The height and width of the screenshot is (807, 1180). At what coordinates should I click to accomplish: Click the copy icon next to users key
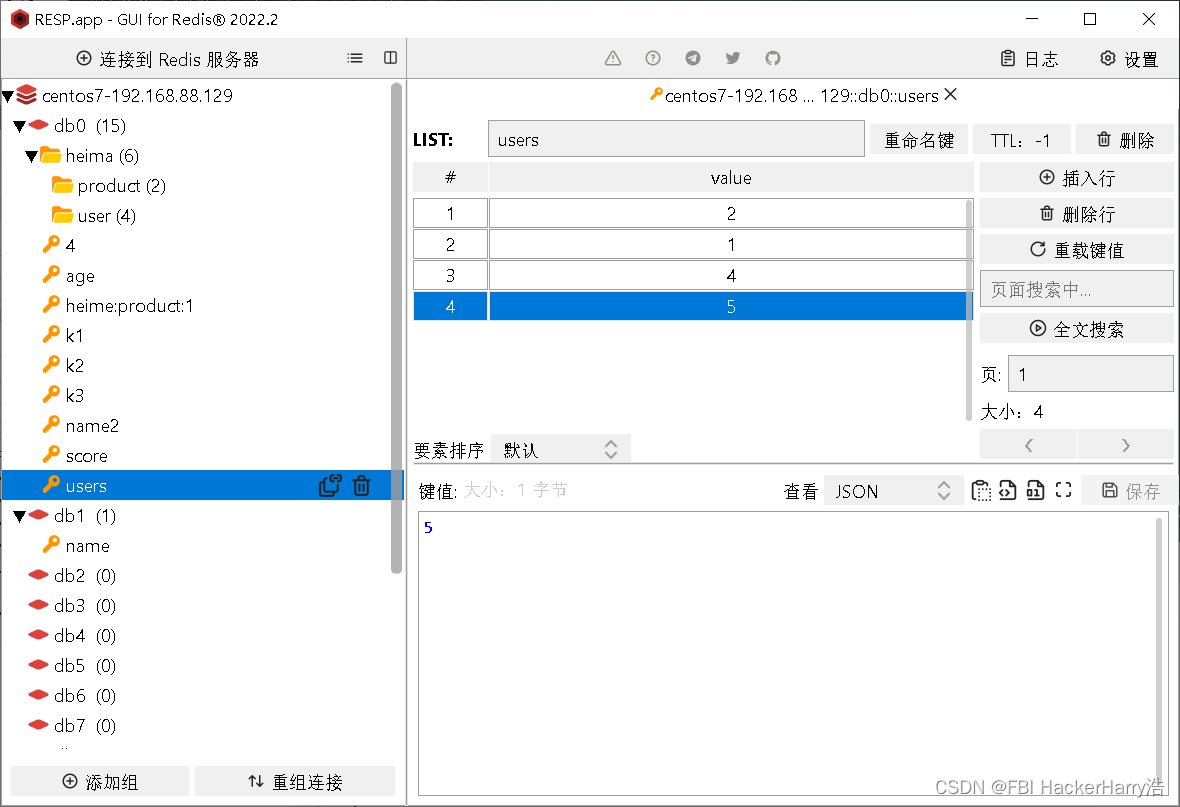click(x=329, y=485)
